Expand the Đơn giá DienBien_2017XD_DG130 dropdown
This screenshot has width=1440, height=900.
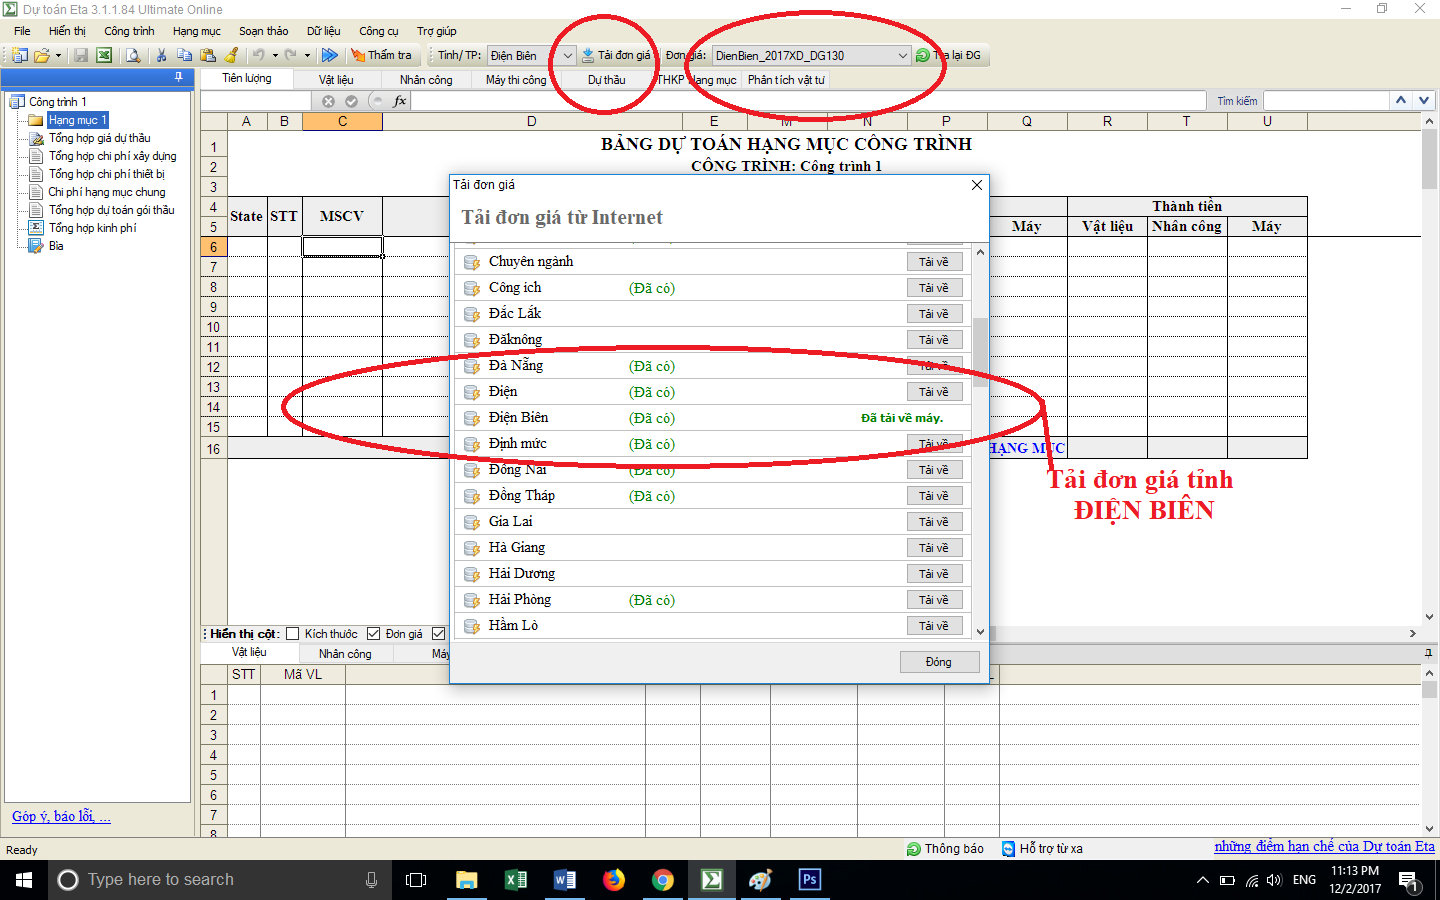point(902,56)
